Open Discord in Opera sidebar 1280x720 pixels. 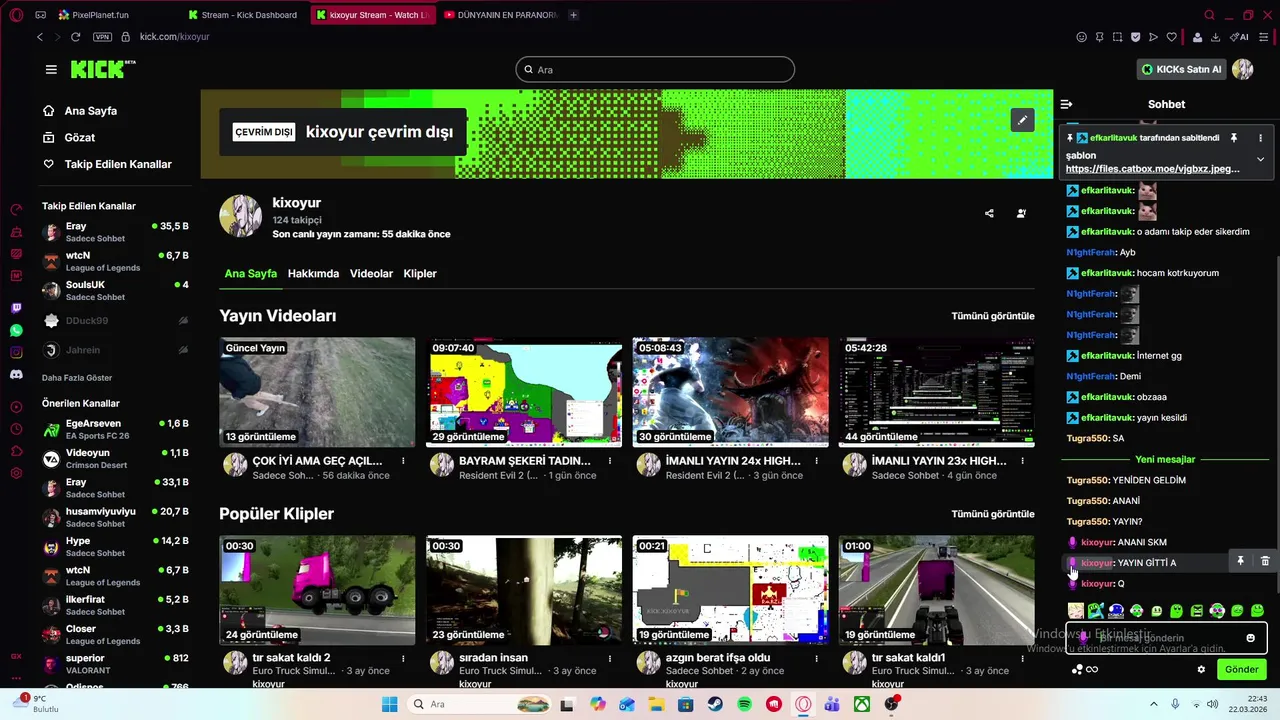pos(16,374)
